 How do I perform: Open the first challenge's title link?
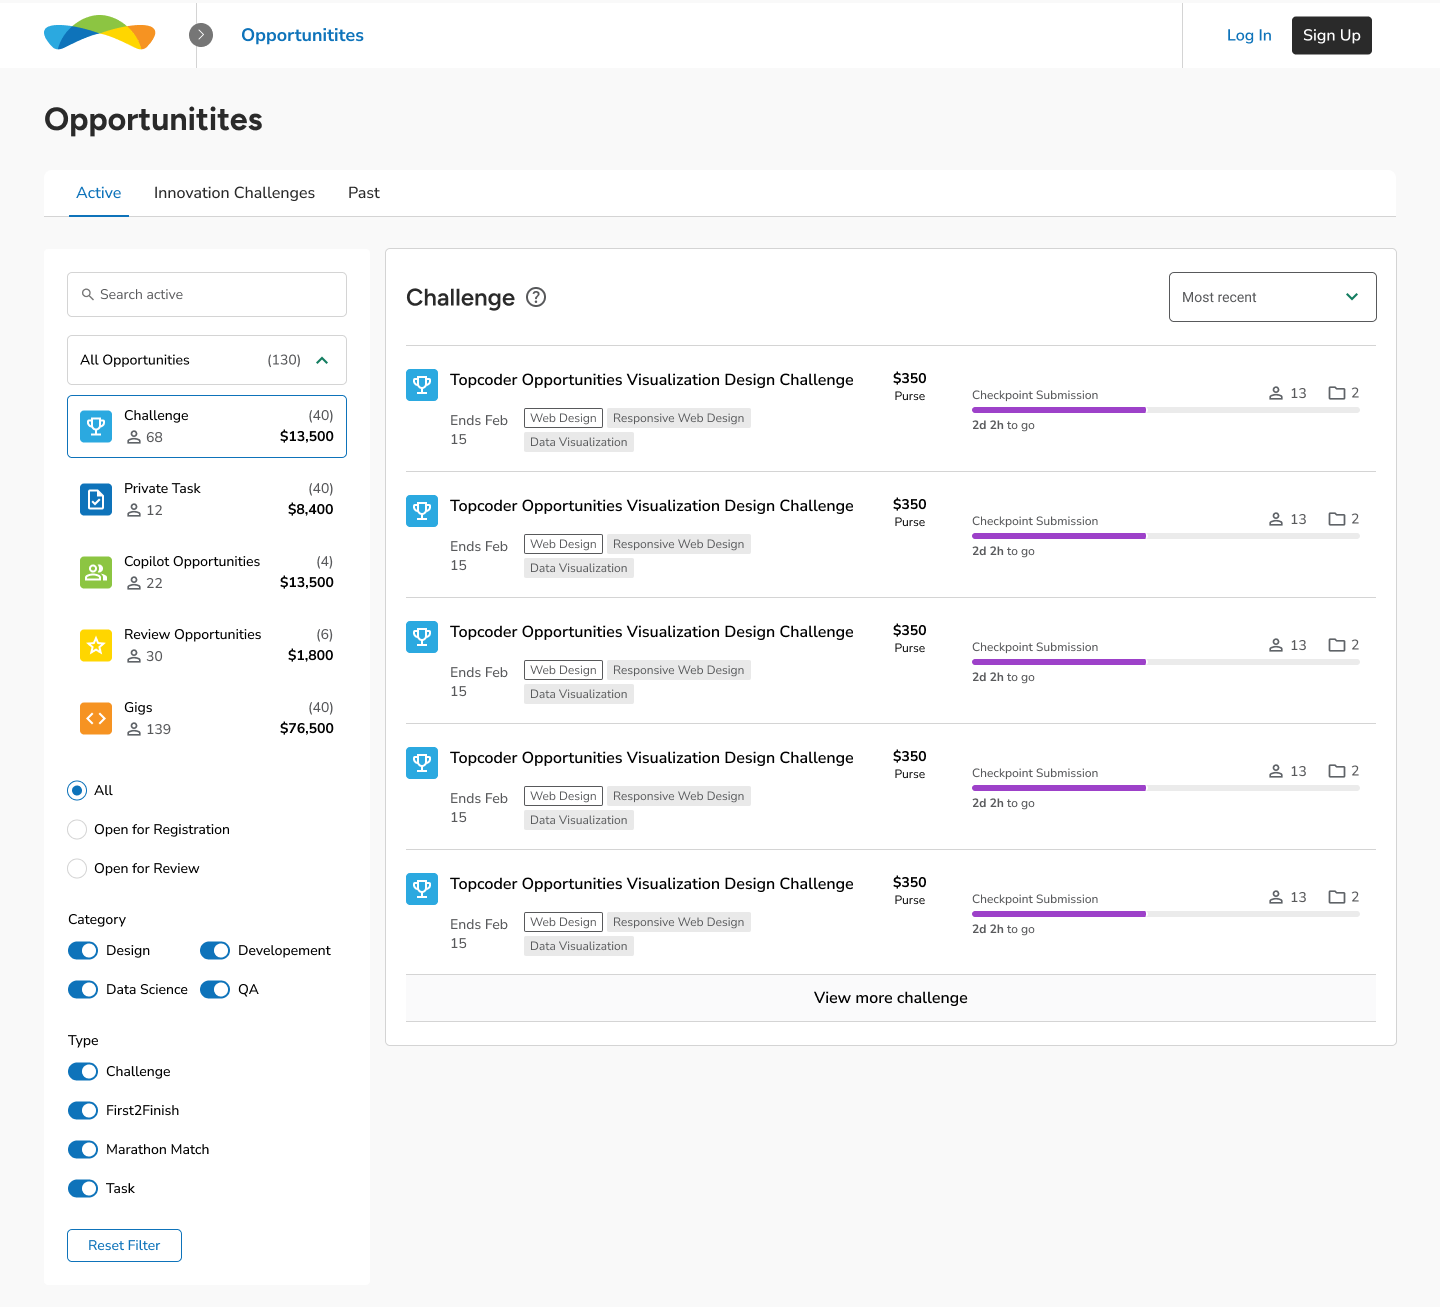point(652,380)
